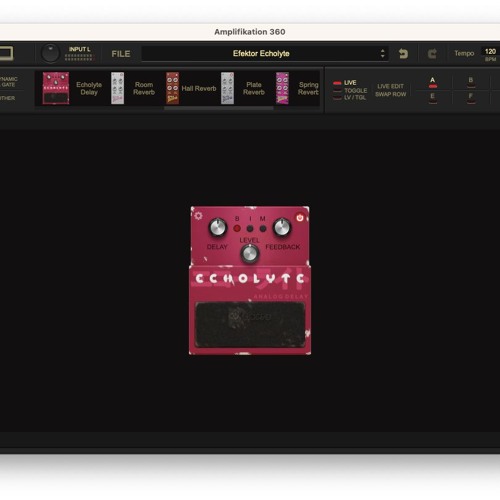Click the preset up/down stepper arrows
Image resolution: width=500 pixels, height=500 pixels.
coord(383,53)
